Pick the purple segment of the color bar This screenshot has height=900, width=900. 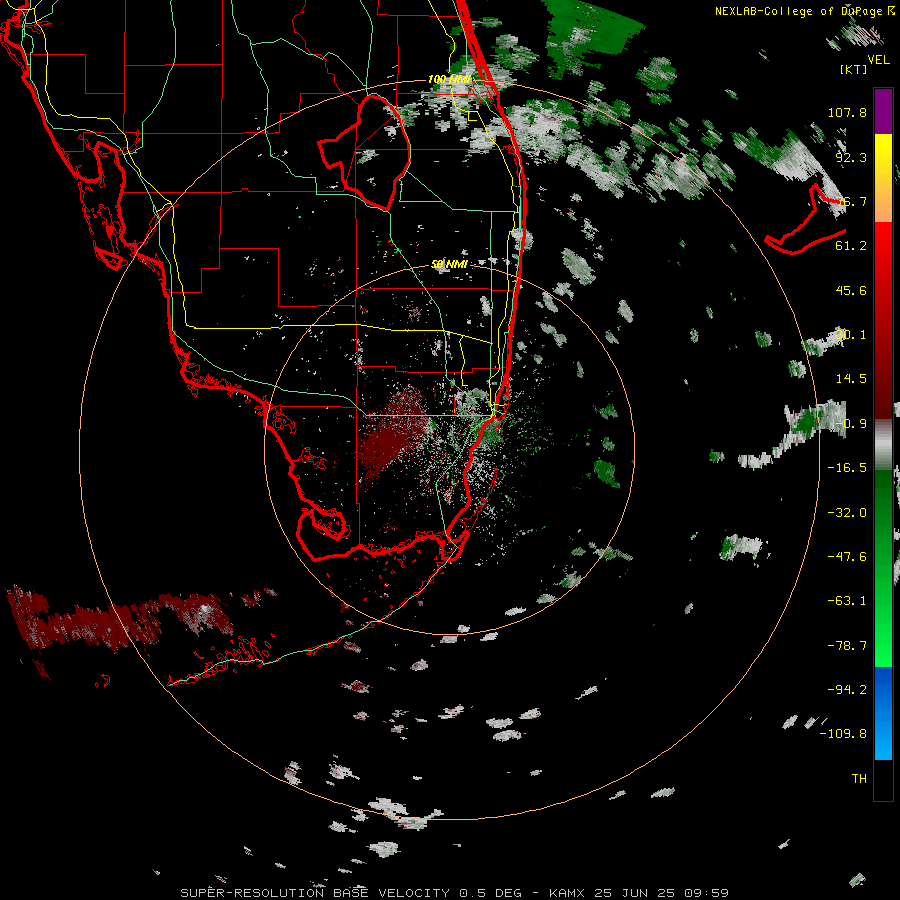click(883, 111)
